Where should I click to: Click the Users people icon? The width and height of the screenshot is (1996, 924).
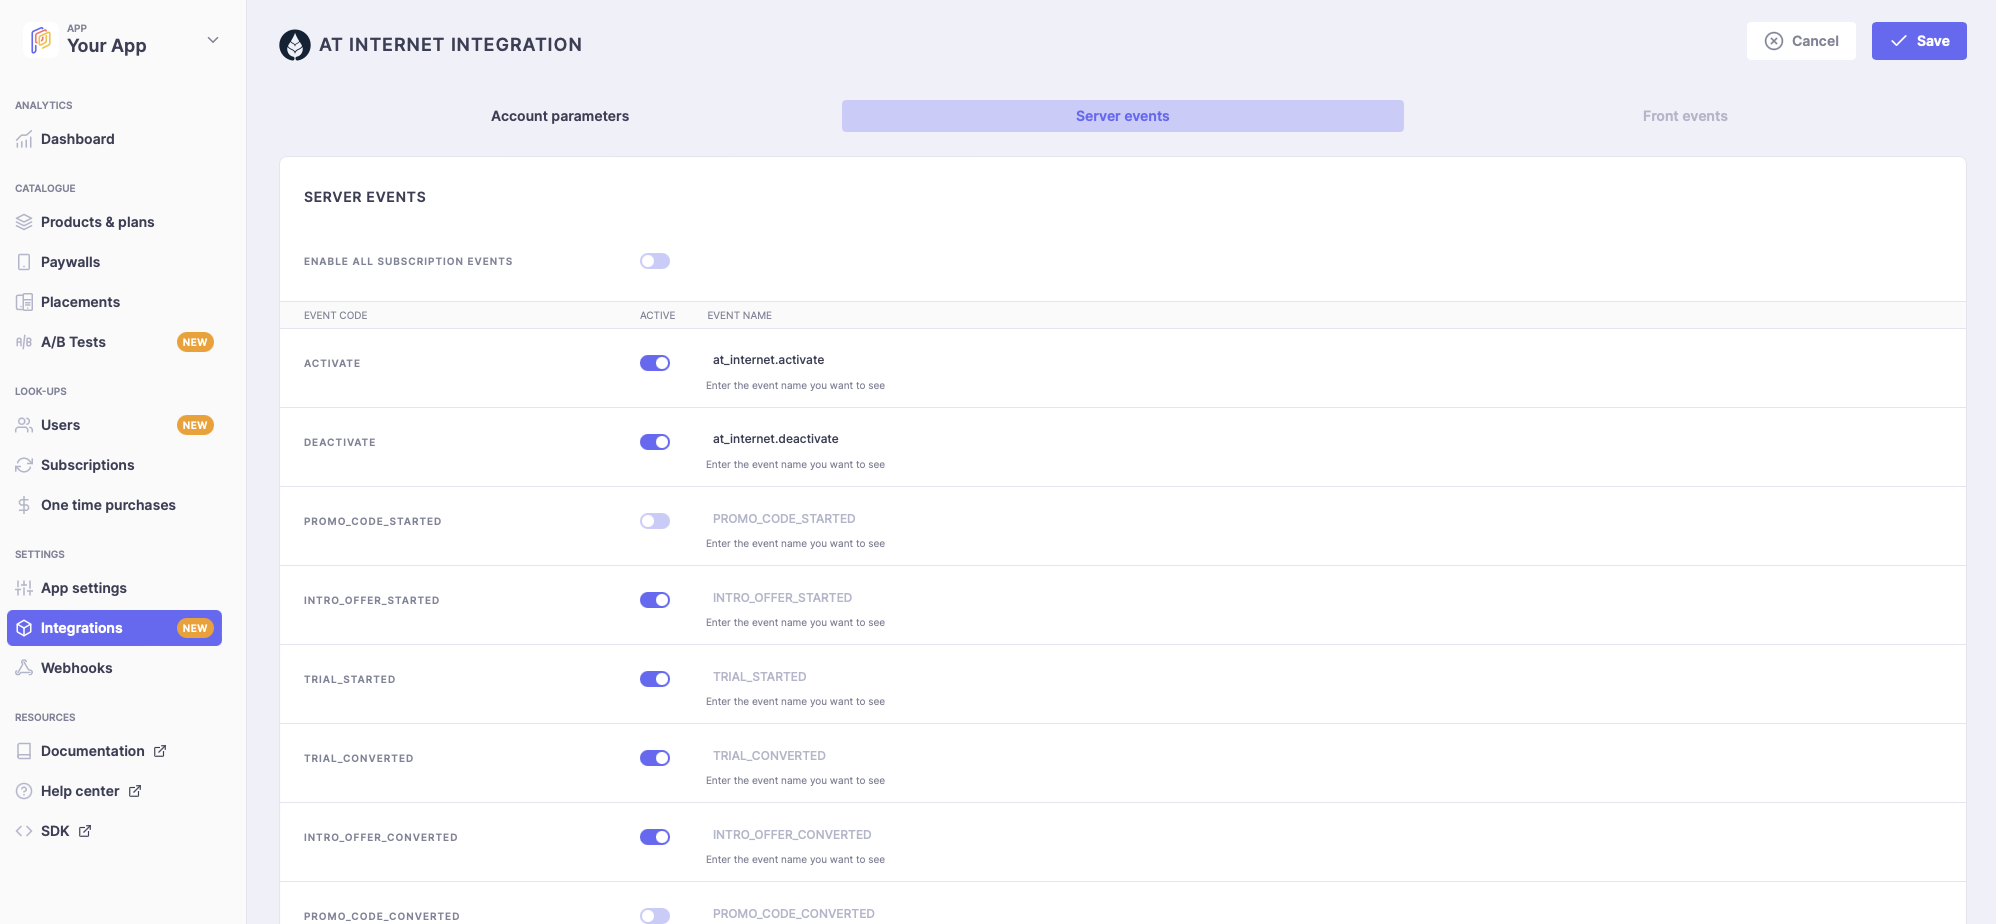[24, 425]
